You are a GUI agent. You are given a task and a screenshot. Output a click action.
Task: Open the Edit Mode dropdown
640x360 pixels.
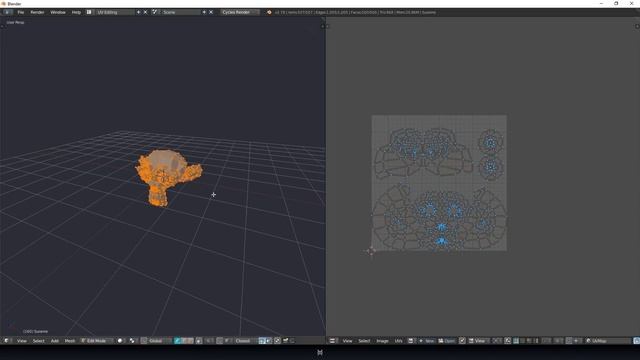click(96, 341)
